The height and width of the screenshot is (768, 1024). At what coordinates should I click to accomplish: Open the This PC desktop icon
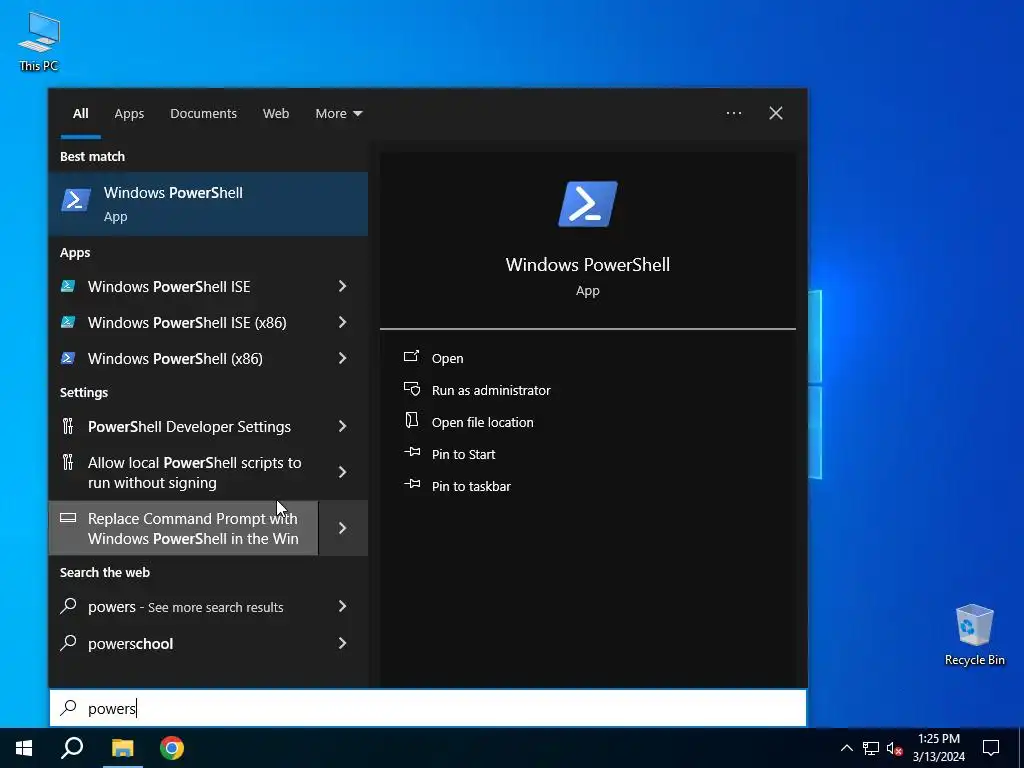[x=39, y=41]
